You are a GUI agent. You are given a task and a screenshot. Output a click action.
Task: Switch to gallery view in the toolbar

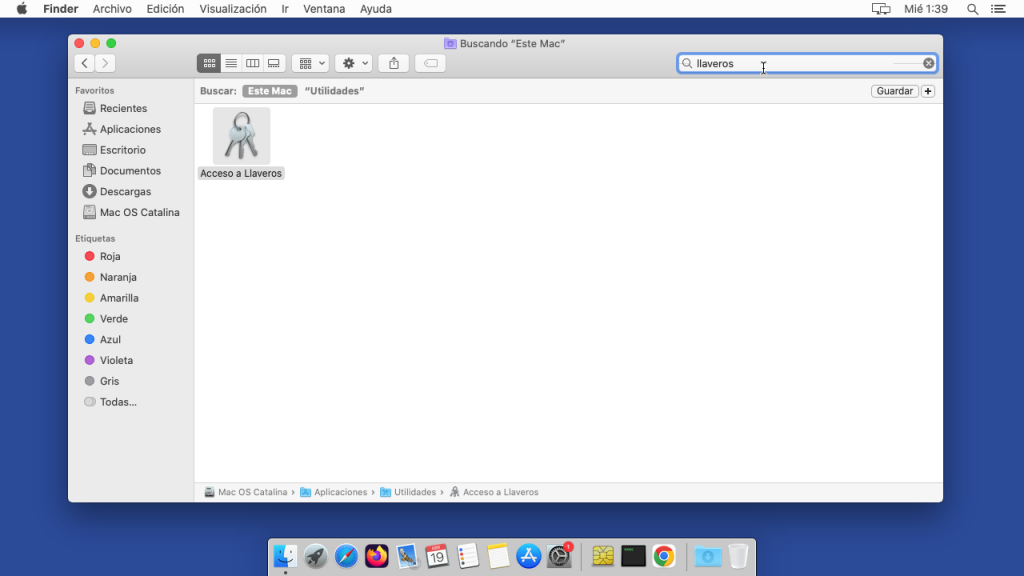(x=274, y=63)
